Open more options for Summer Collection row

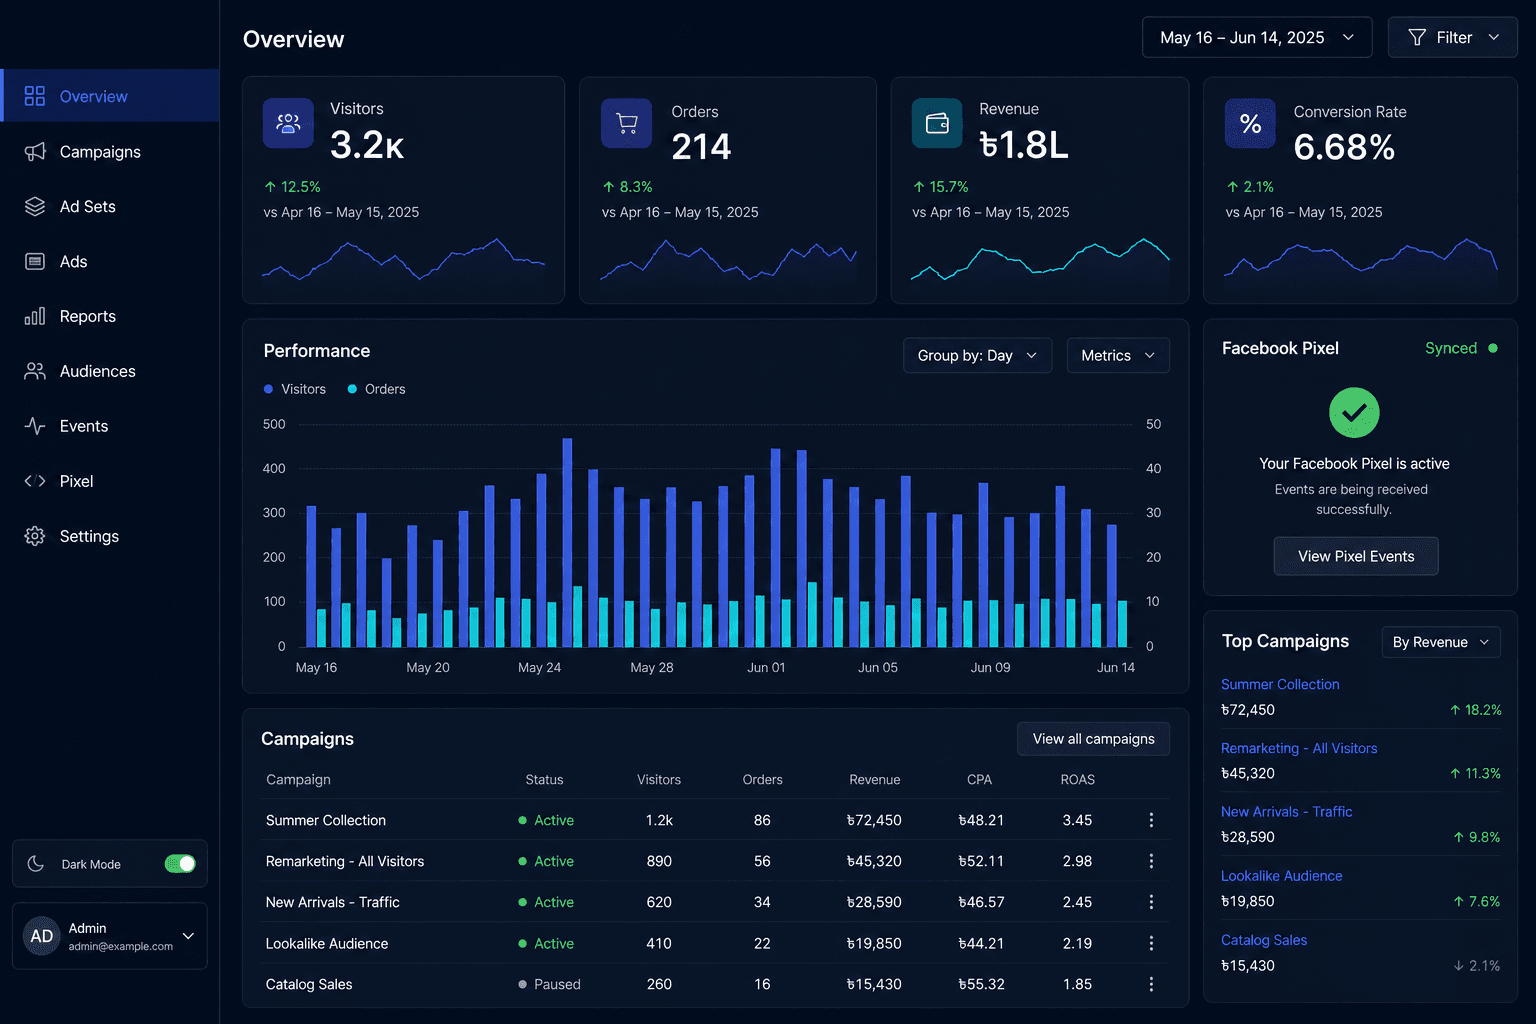point(1151,820)
